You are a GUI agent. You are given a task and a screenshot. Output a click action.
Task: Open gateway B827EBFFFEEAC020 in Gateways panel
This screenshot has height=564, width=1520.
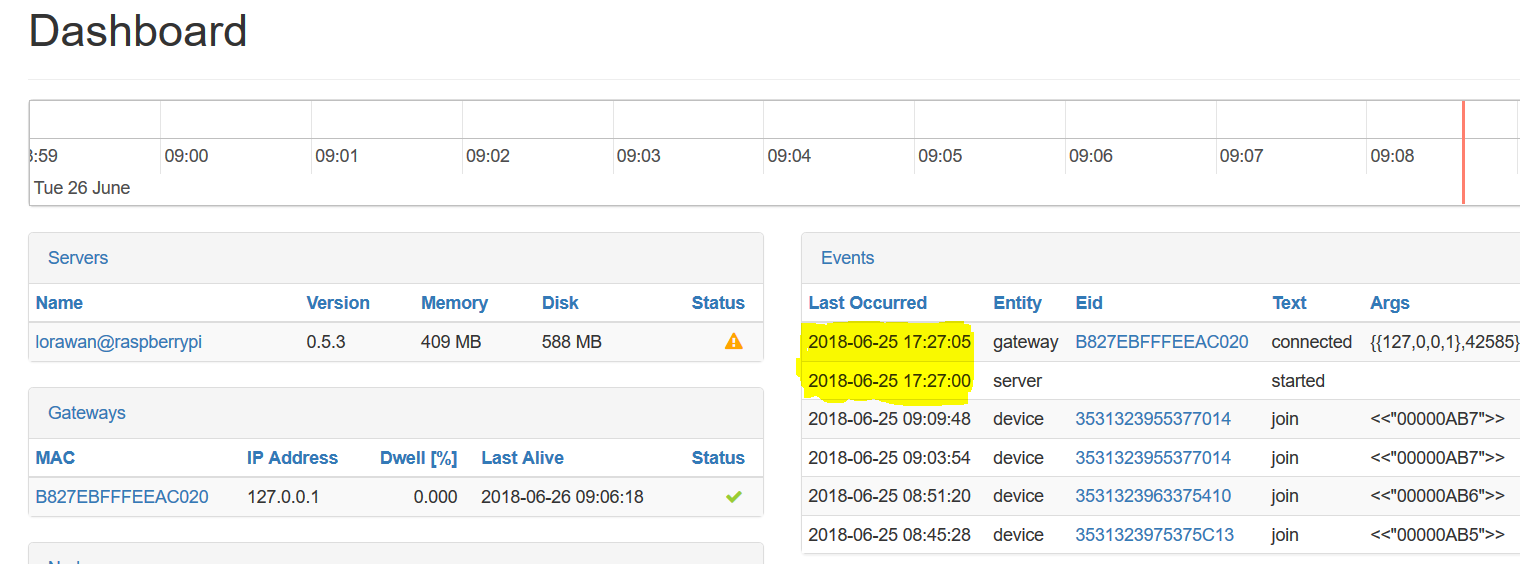[122, 496]
